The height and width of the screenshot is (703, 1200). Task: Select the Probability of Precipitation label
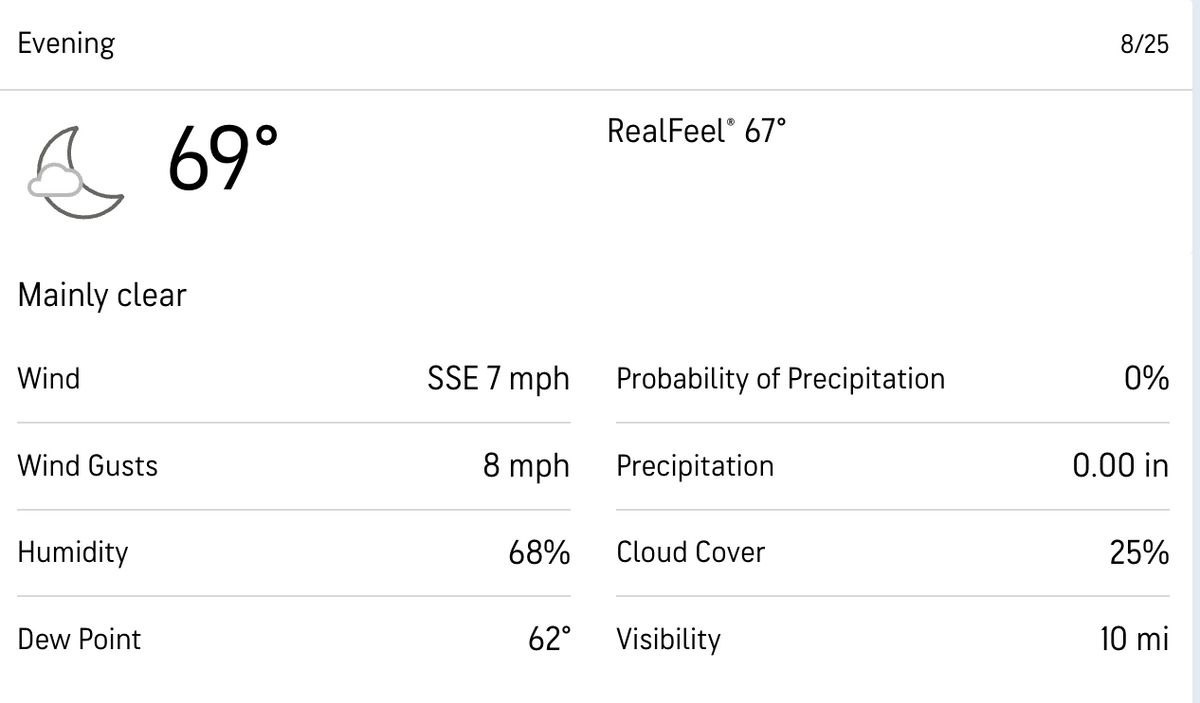coord(780,379)
